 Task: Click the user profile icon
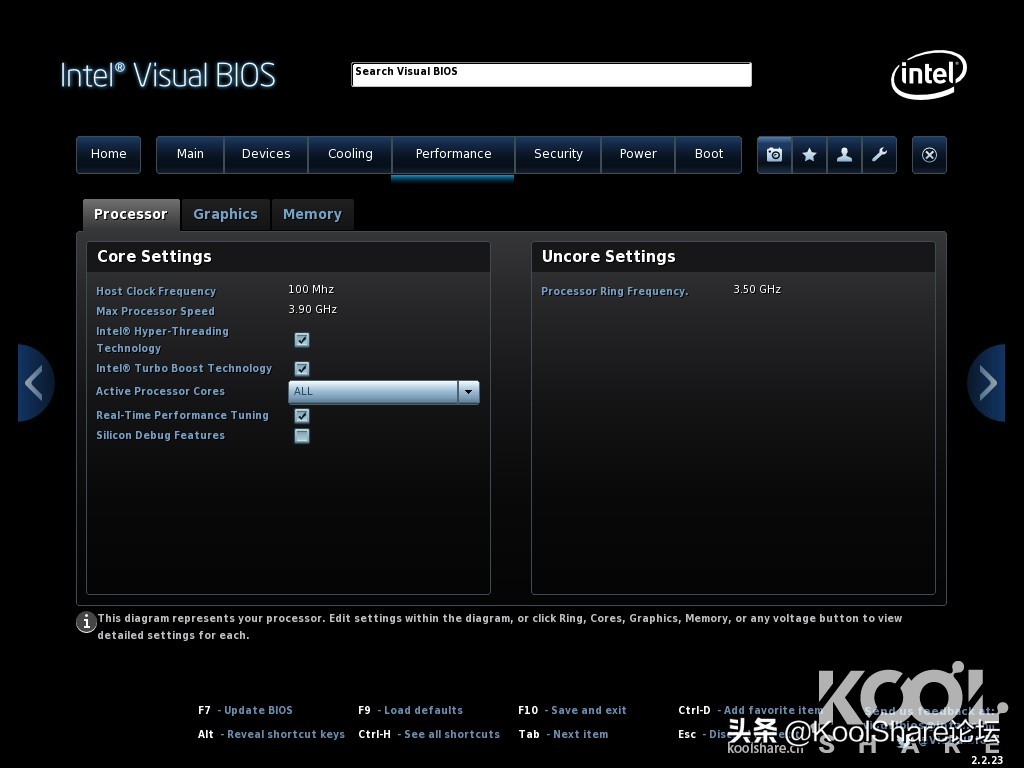[844, 155]
